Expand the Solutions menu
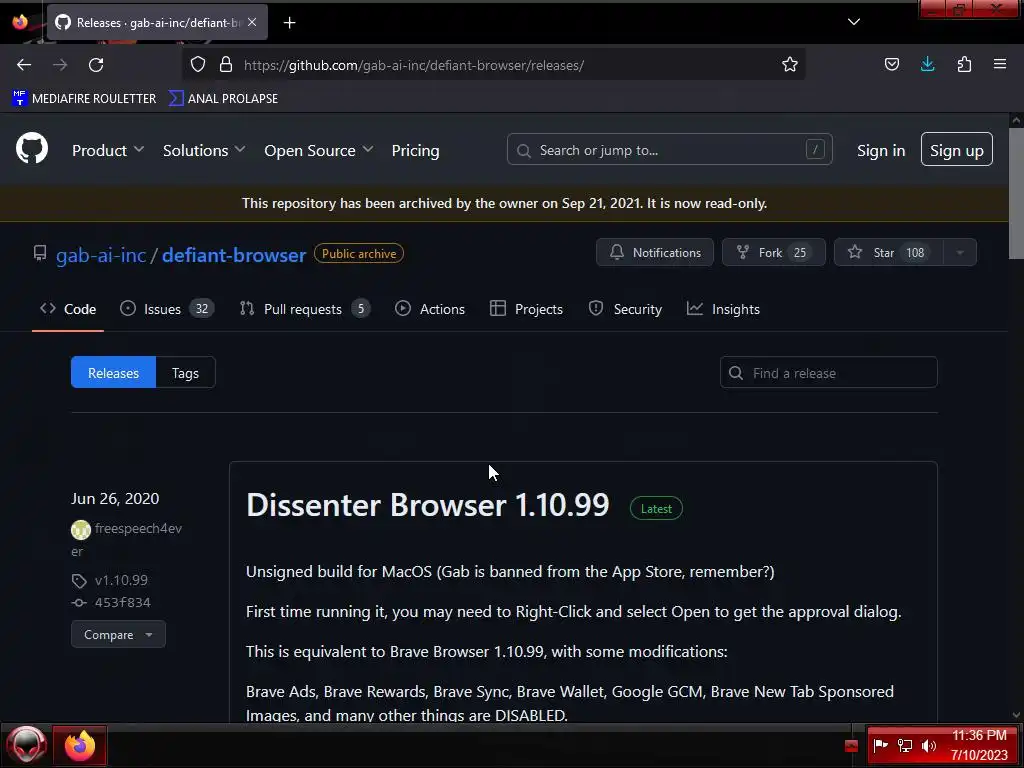Viewport: 1024px width, 768px height. pos(204,150)
